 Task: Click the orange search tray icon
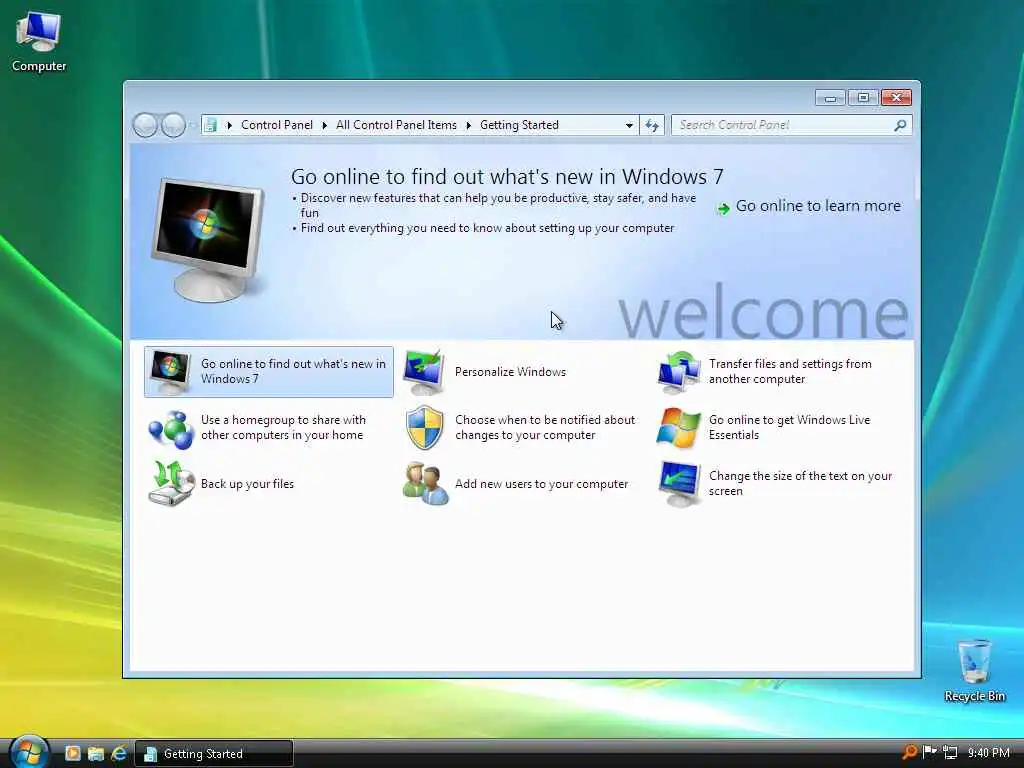(909, 752)
